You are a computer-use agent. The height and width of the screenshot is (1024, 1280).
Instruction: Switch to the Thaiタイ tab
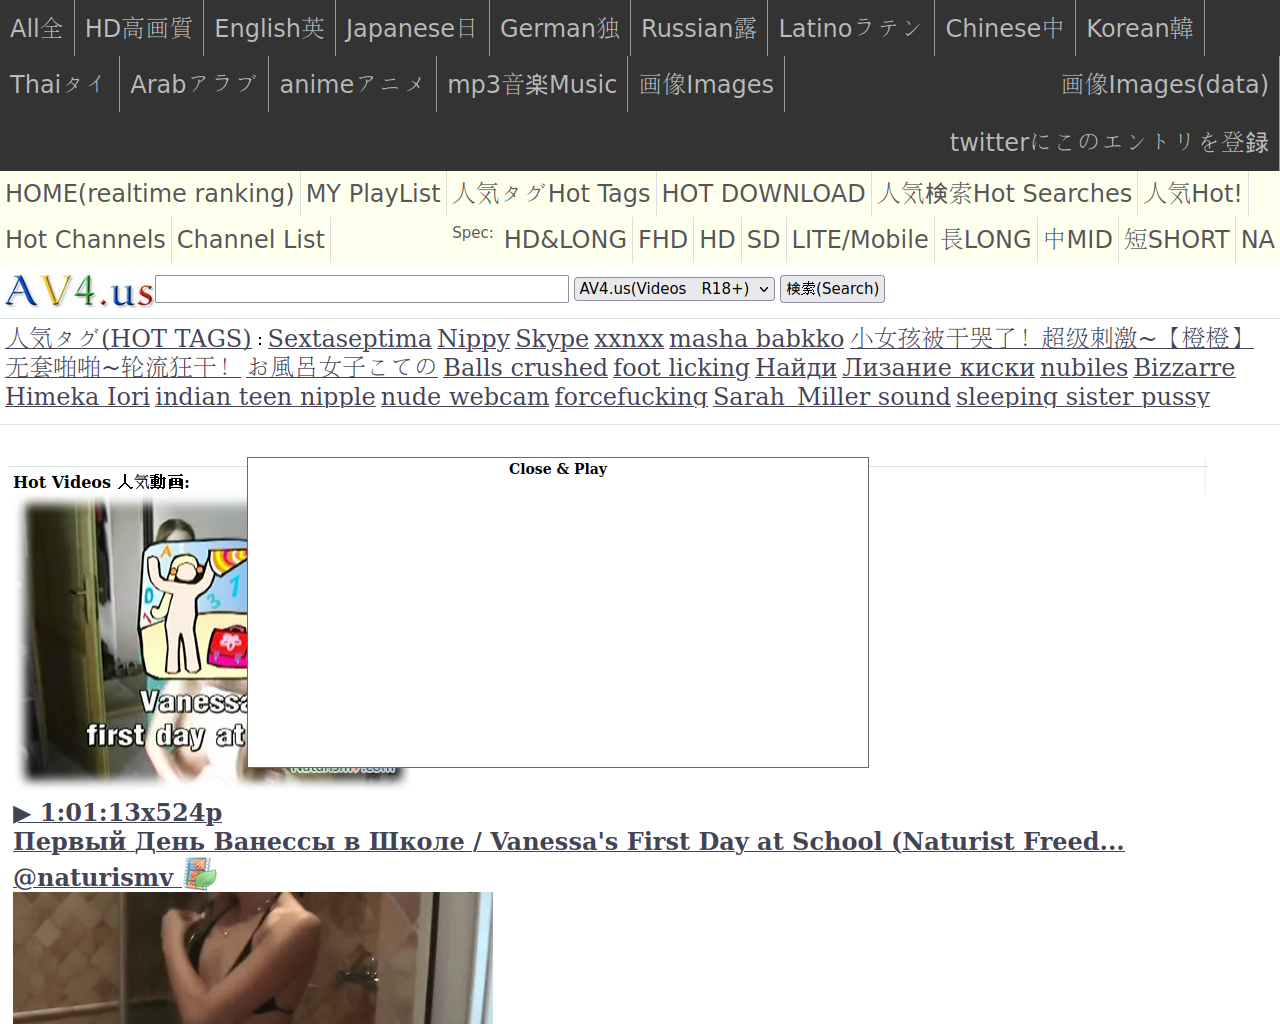tap(59, 84)
